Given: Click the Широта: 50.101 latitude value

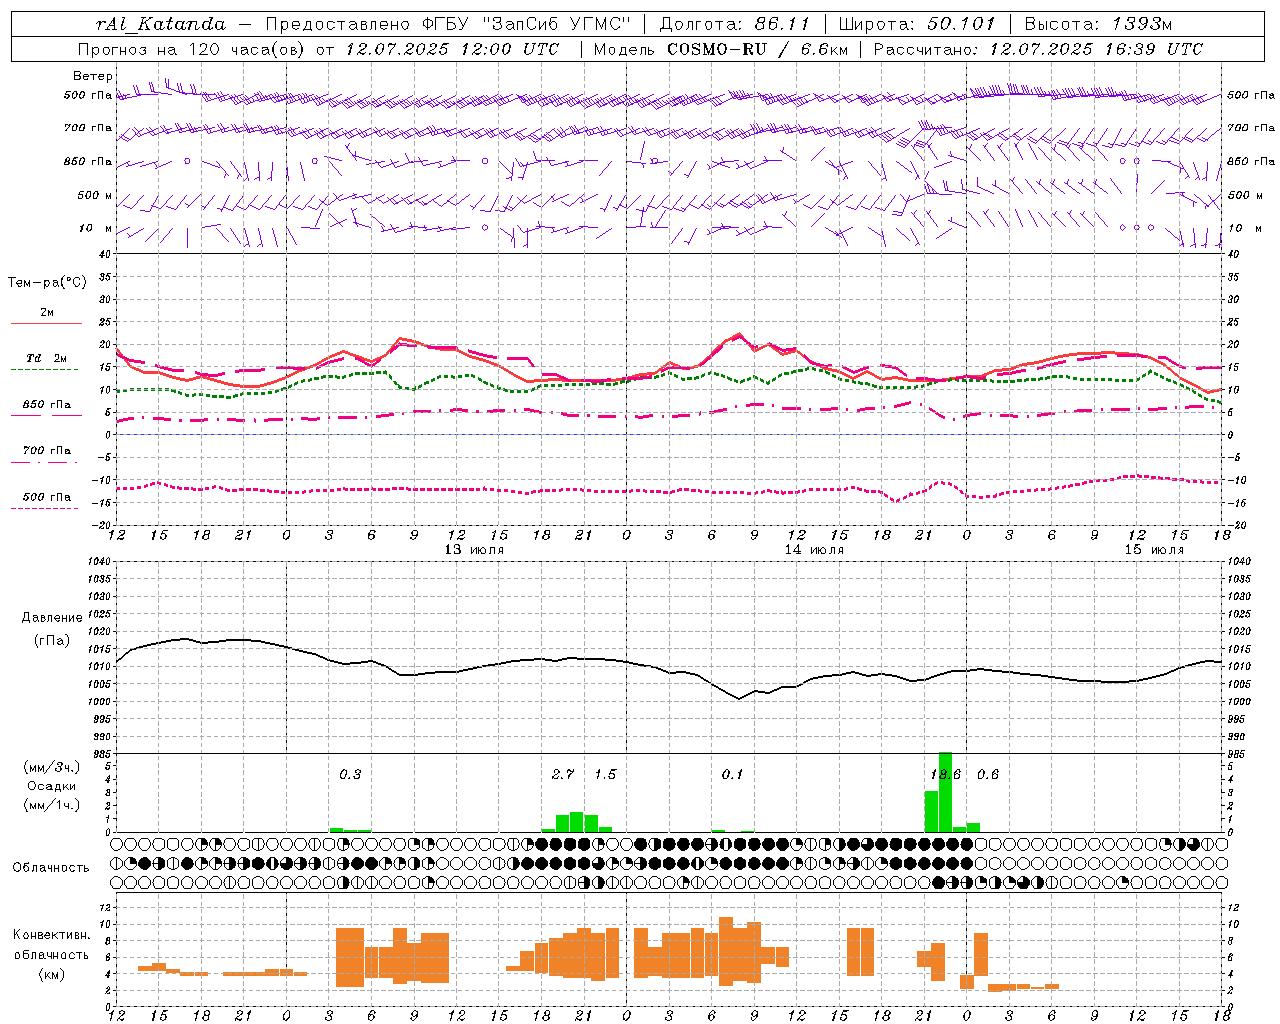Looking at the screenshot, I should (x=917, y=24).
